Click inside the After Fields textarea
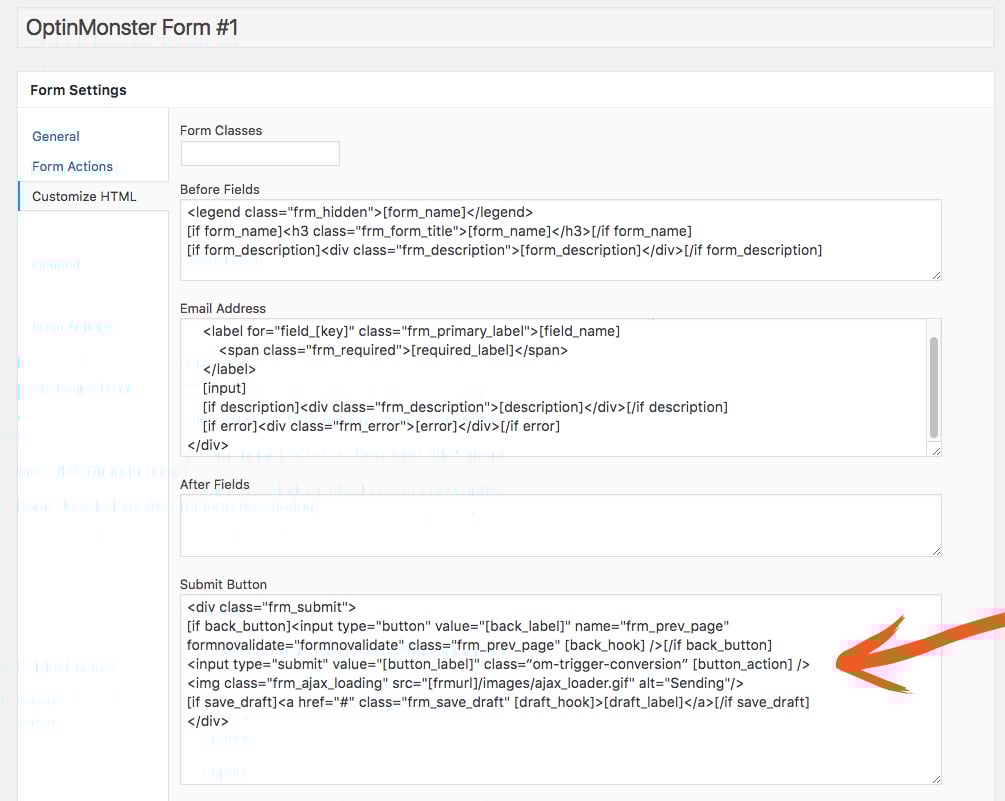The width and height of the screenshot is (1005, 801). click(561, 525)
